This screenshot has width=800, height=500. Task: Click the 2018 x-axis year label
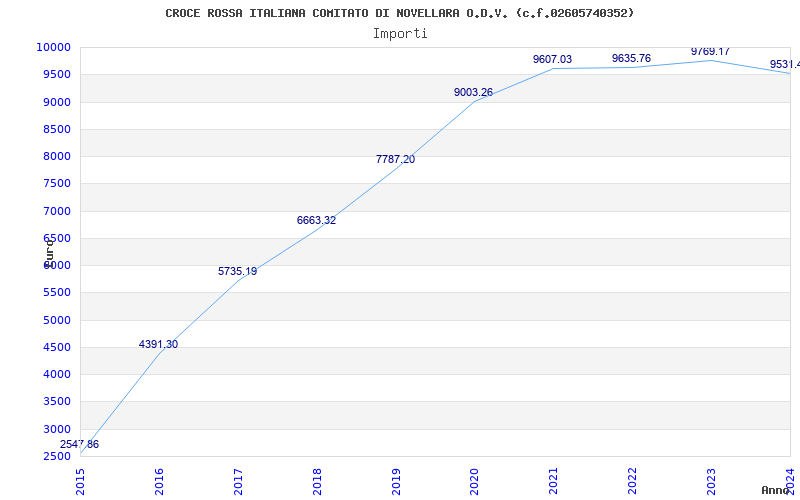[317, 482]
